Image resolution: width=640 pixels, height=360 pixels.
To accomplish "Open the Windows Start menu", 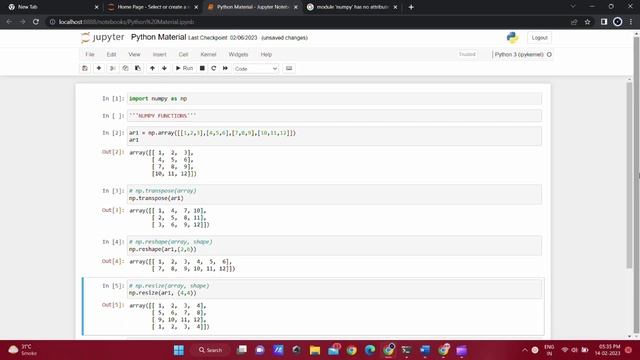I will 179,350.
